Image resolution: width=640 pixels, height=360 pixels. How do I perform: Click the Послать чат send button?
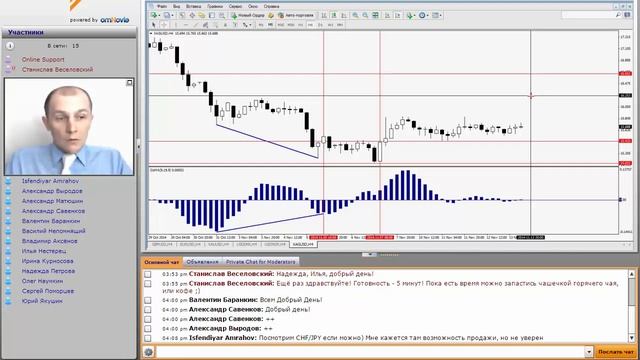616,351
